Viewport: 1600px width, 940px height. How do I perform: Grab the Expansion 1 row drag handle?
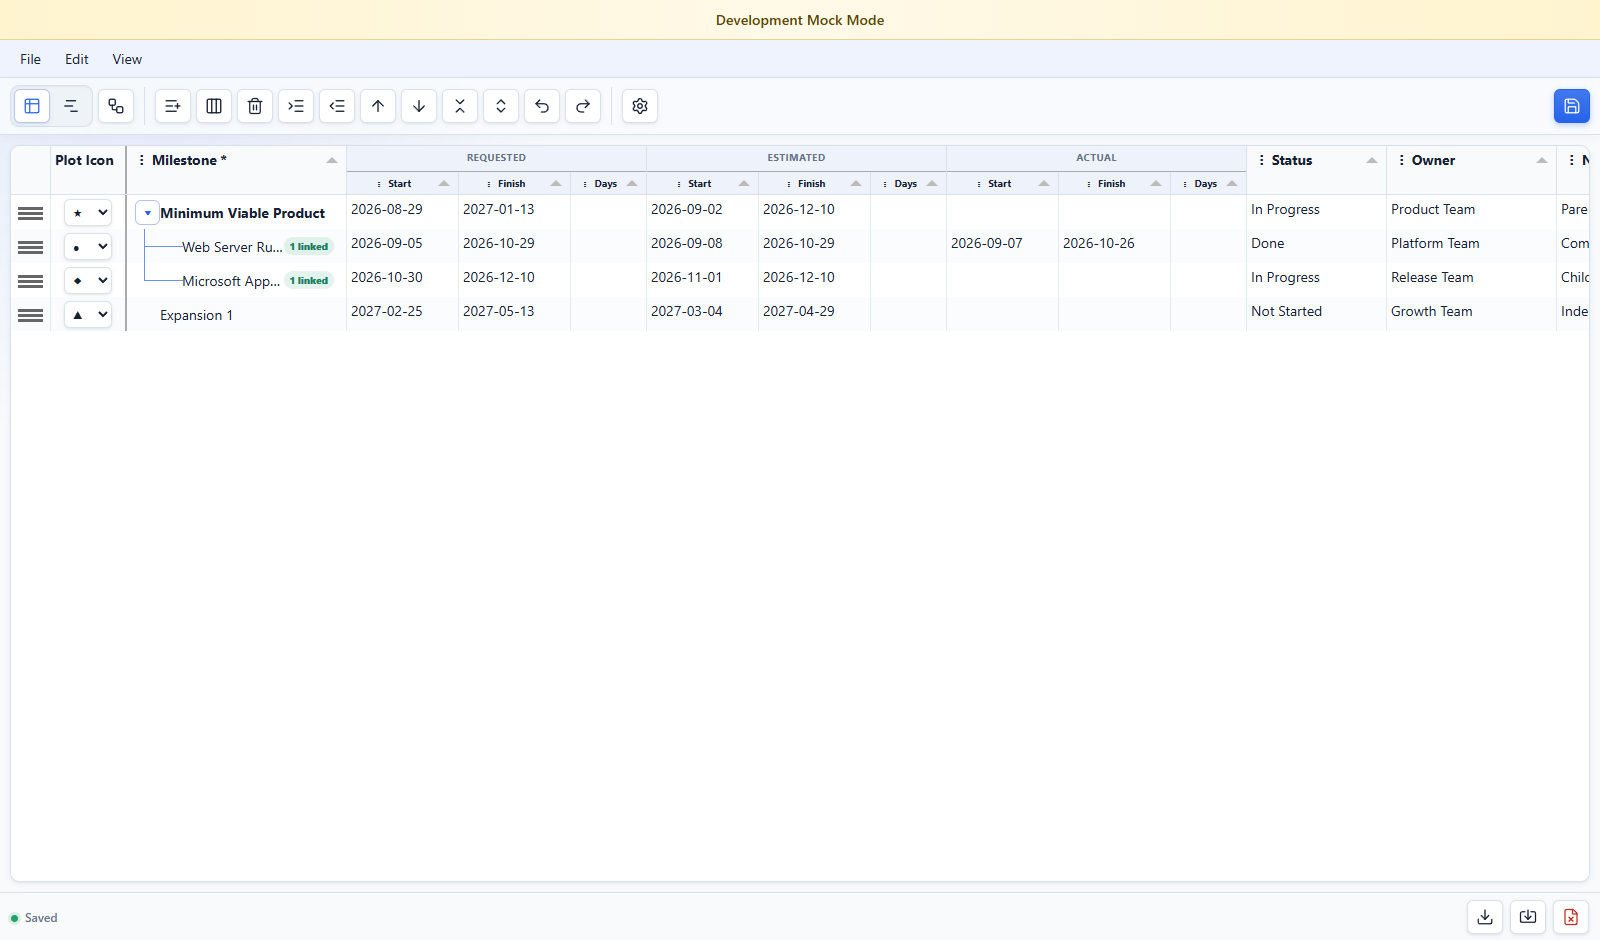31,315
